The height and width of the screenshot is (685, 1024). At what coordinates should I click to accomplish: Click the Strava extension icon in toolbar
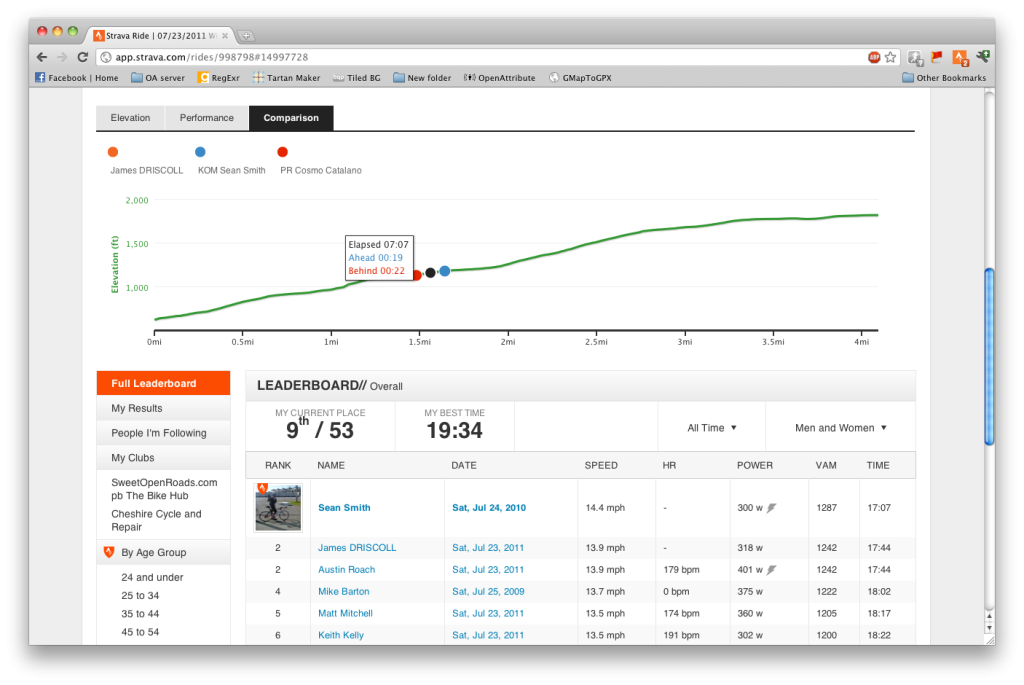click(x=958, y=57)
